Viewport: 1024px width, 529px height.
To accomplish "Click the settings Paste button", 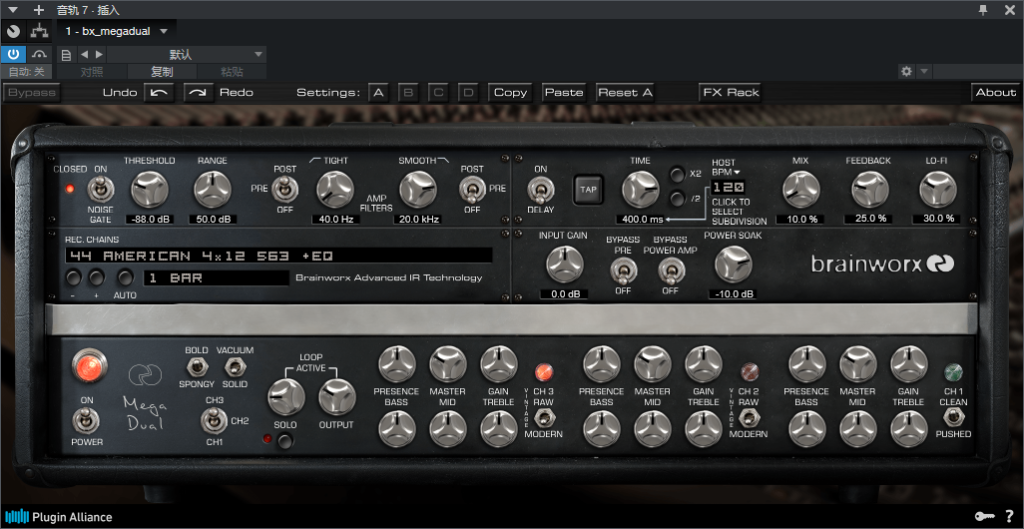I will coord(564,92).
